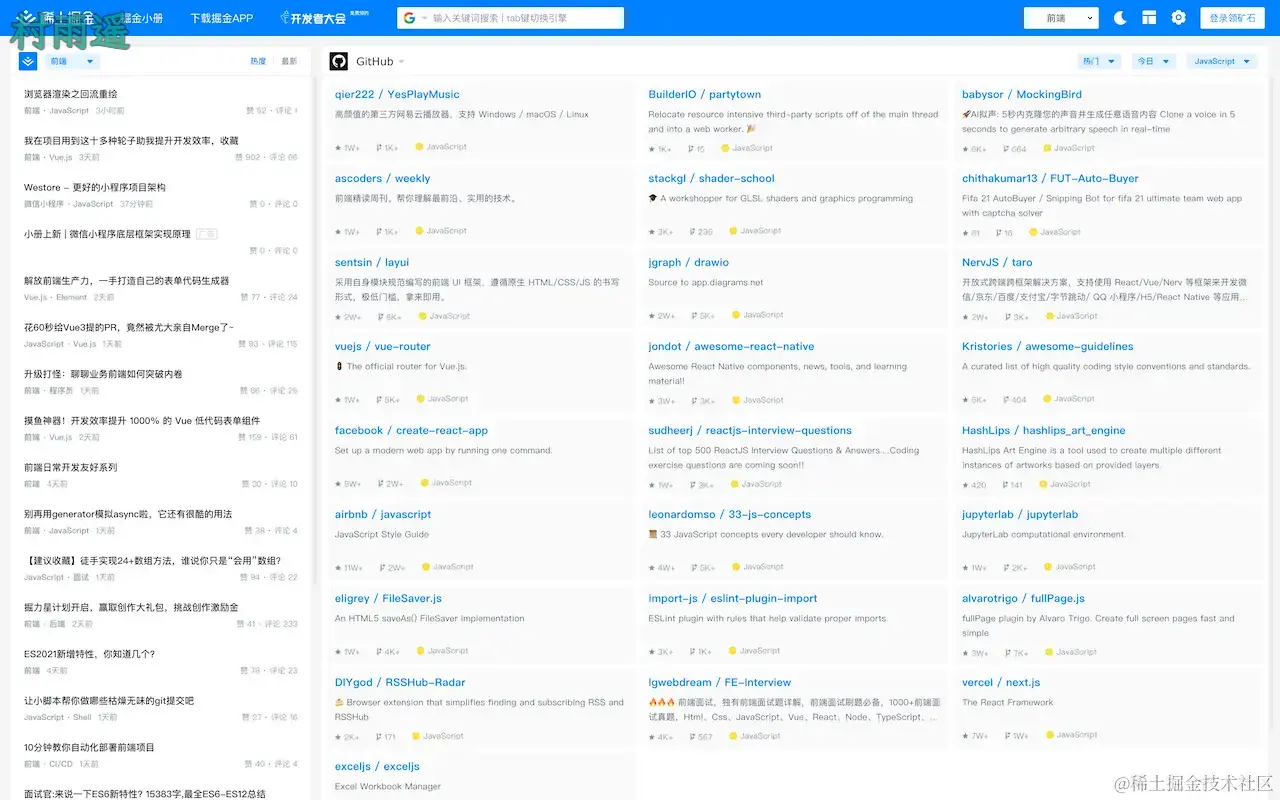This screenshot has width=1280, height=800.
Task: Open the jondot / awesome-react-native repository
Action: coord(731,346)
